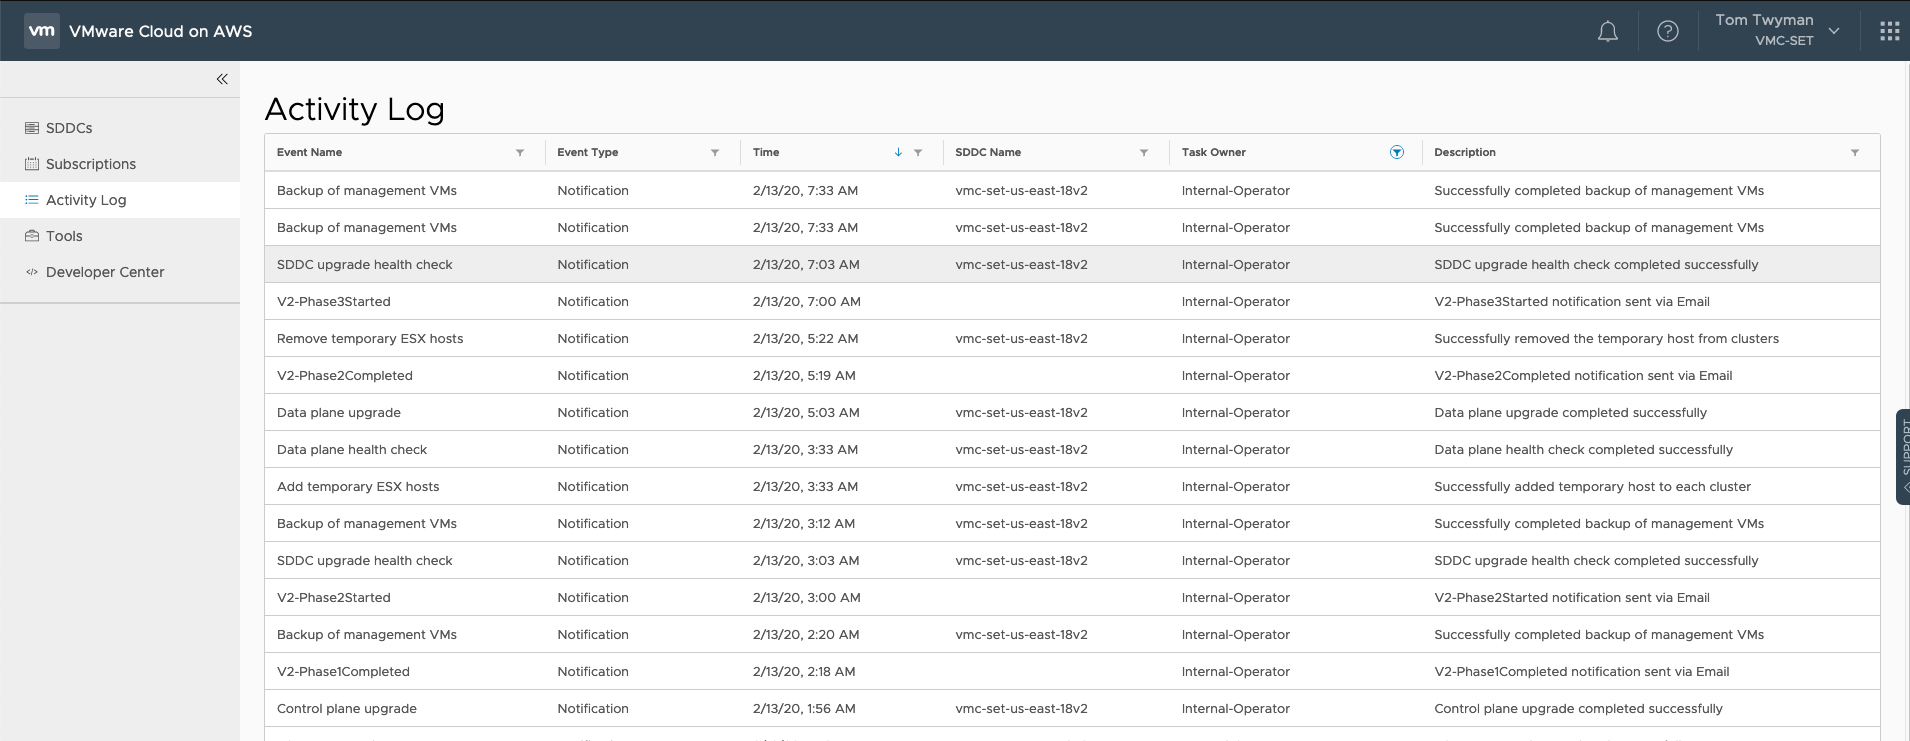The image size is (1910, 741).
Task: Open the apps grid switcher
Action: pyautogui.click(x=1889, y=31)
